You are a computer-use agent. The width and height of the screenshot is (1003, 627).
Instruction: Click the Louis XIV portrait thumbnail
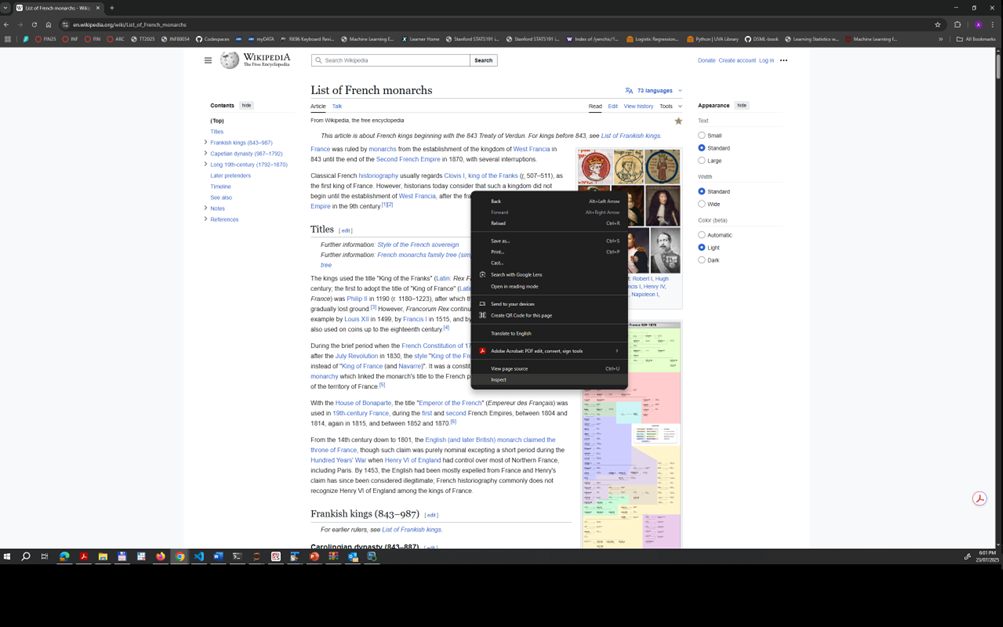[x=662, y=206]
